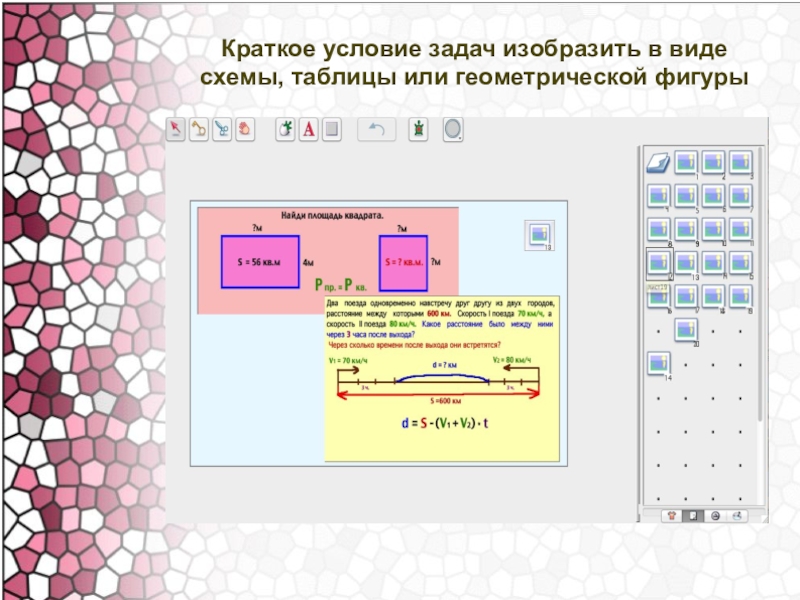Click red question 'Через сколько времени…'

click(x=414, y=345)
